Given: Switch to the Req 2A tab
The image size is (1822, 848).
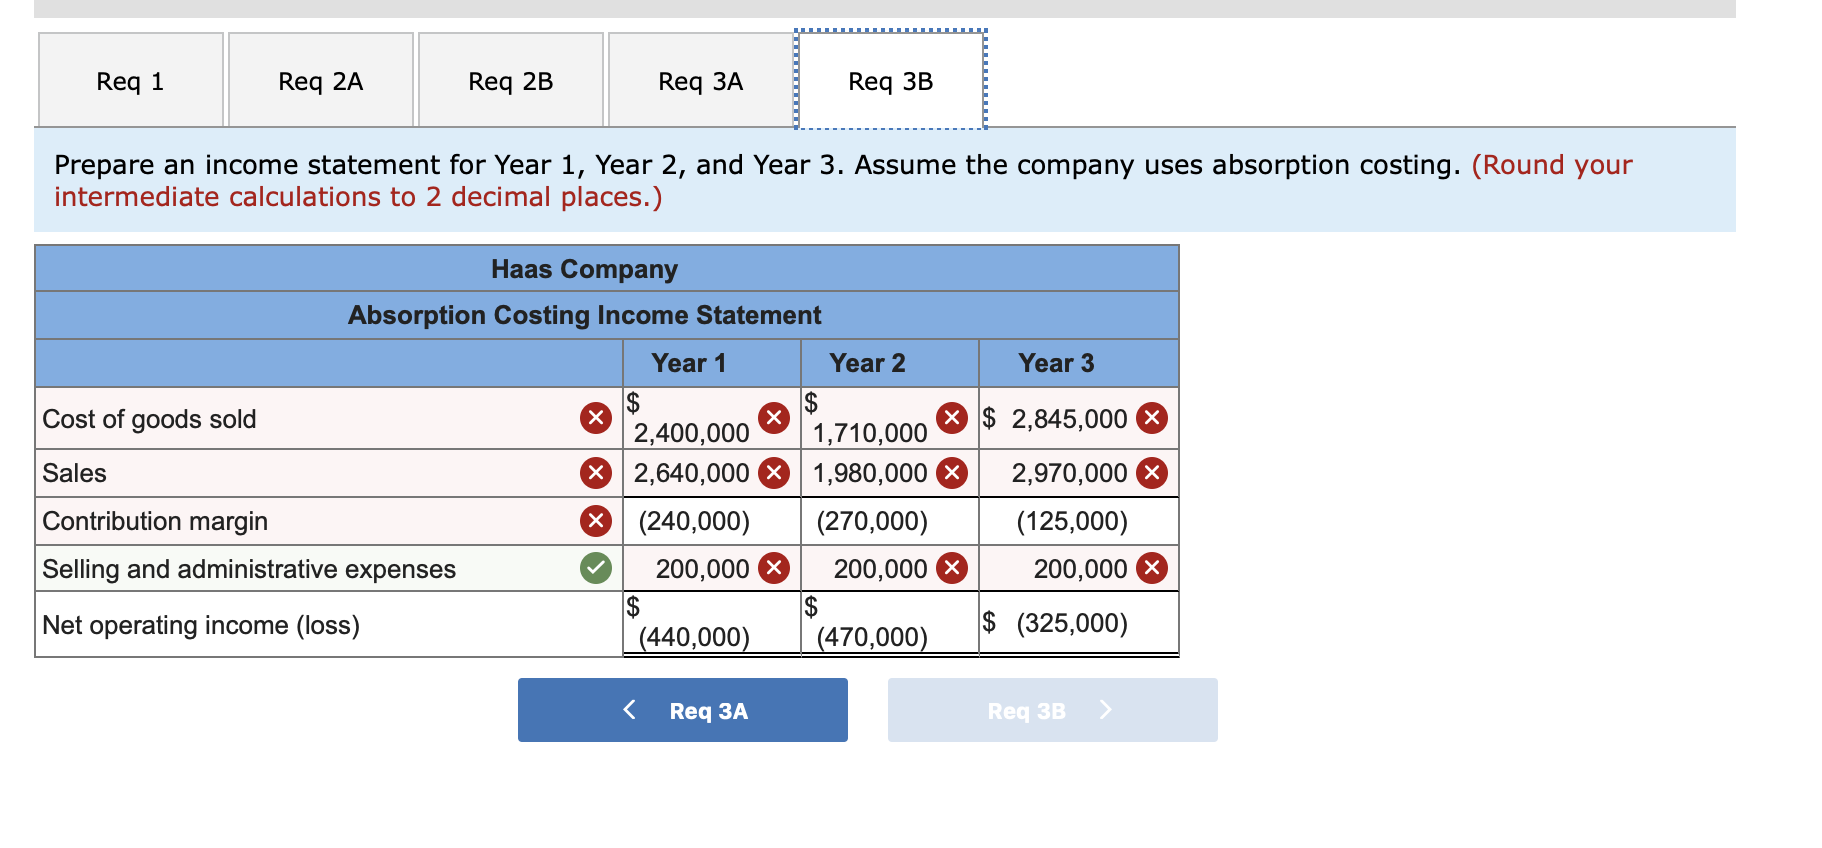Looking at the screenshot, I should pyautogui.click(x=321, y=80).
